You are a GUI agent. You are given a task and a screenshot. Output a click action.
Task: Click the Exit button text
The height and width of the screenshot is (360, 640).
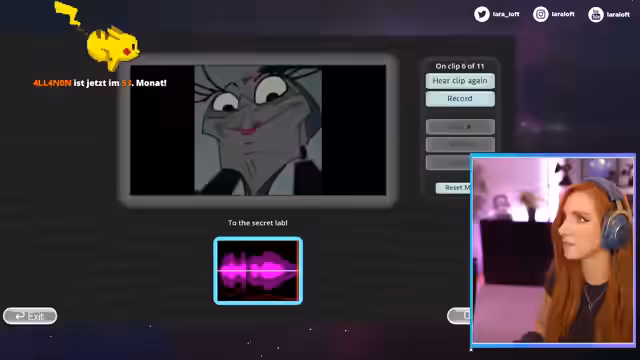36,316
